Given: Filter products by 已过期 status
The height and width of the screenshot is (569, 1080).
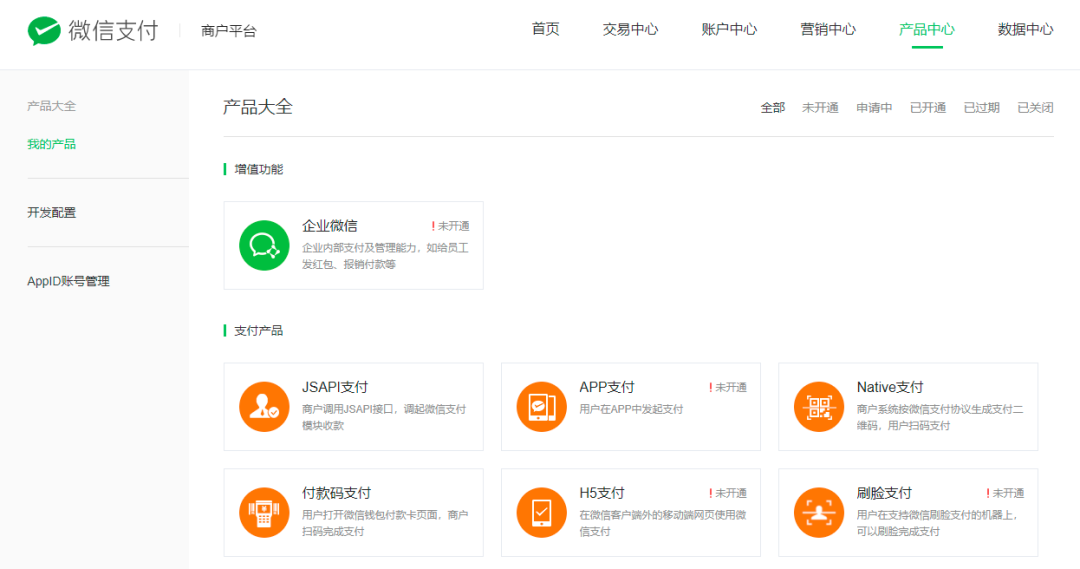Looking at the screenshot, I should click(x=982, y=107).
